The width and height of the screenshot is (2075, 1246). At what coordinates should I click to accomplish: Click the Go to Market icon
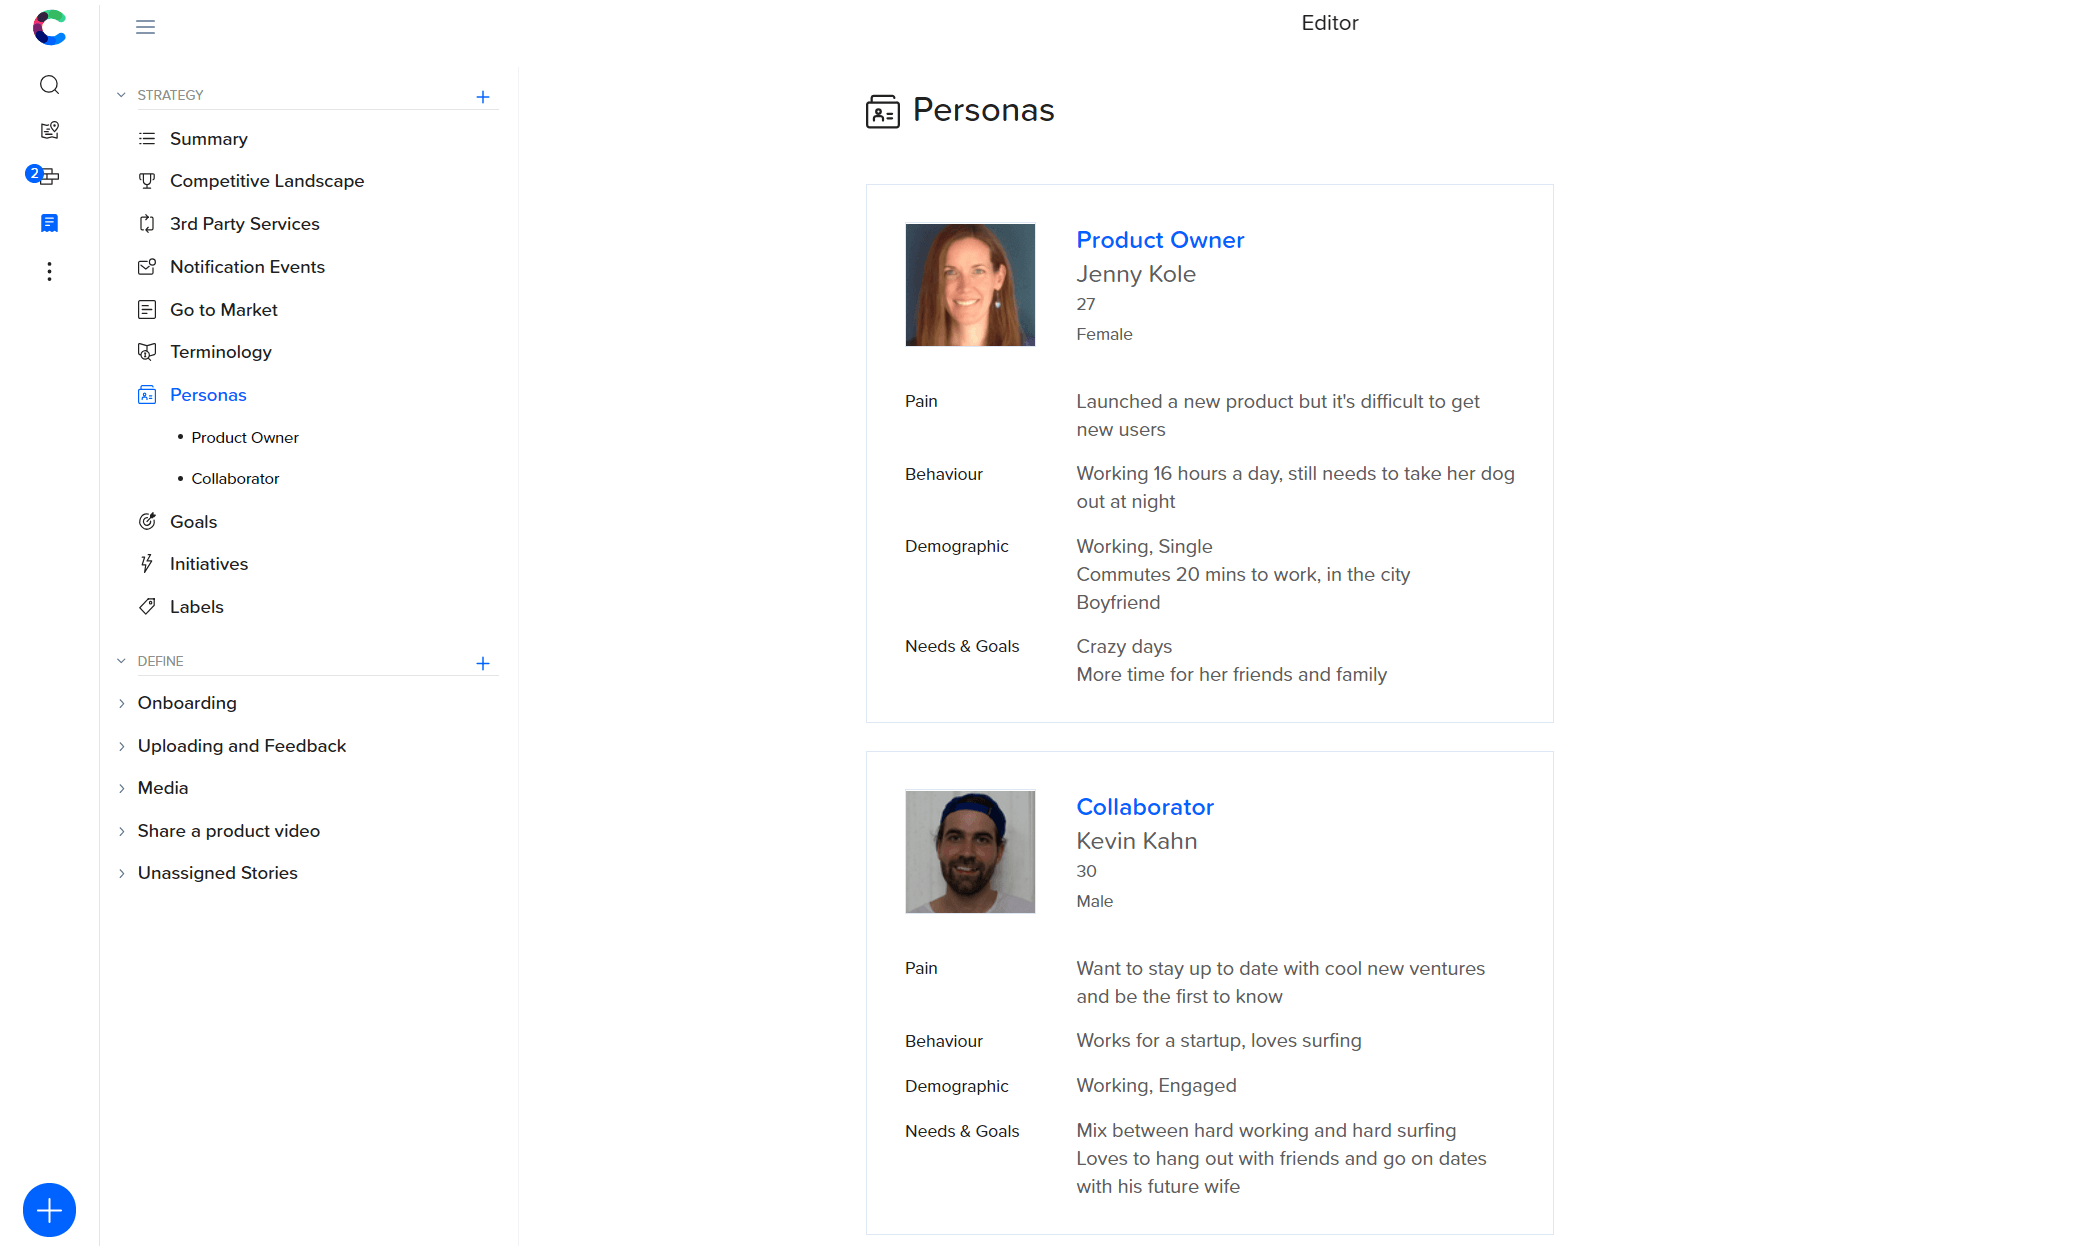click(145, 310)
